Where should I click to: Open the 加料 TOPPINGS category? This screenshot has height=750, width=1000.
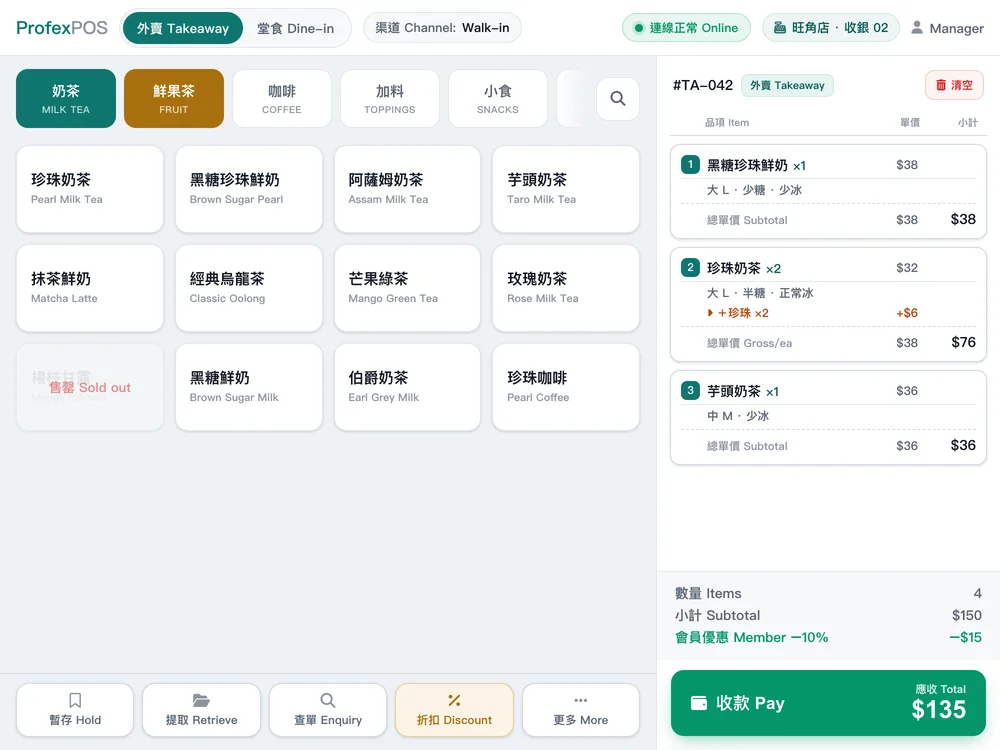pyautogui.click(x=390, y=98)
